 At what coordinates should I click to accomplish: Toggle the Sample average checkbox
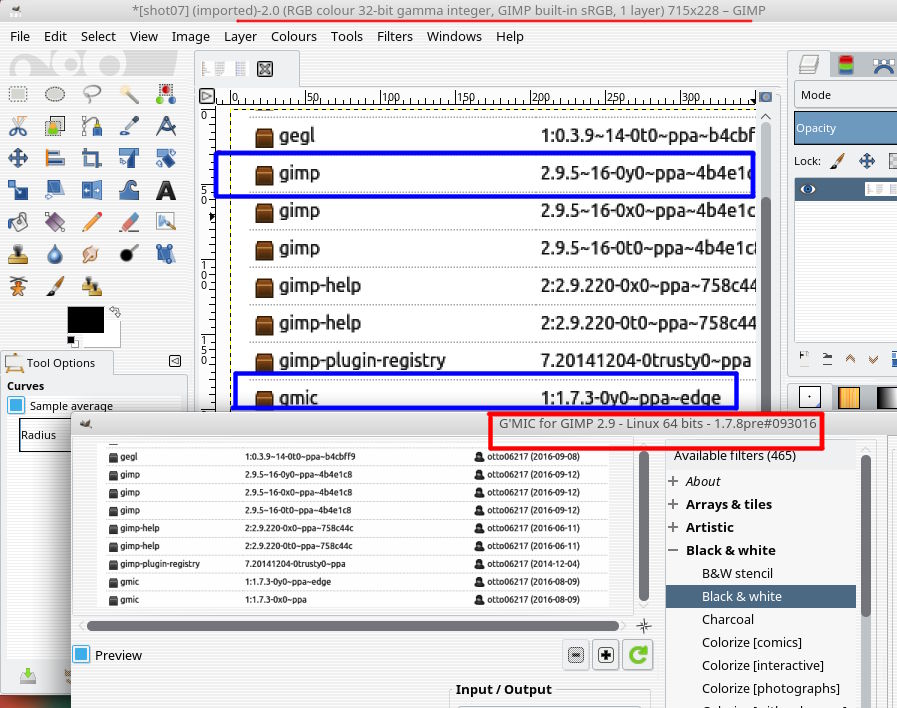(16, 405)
